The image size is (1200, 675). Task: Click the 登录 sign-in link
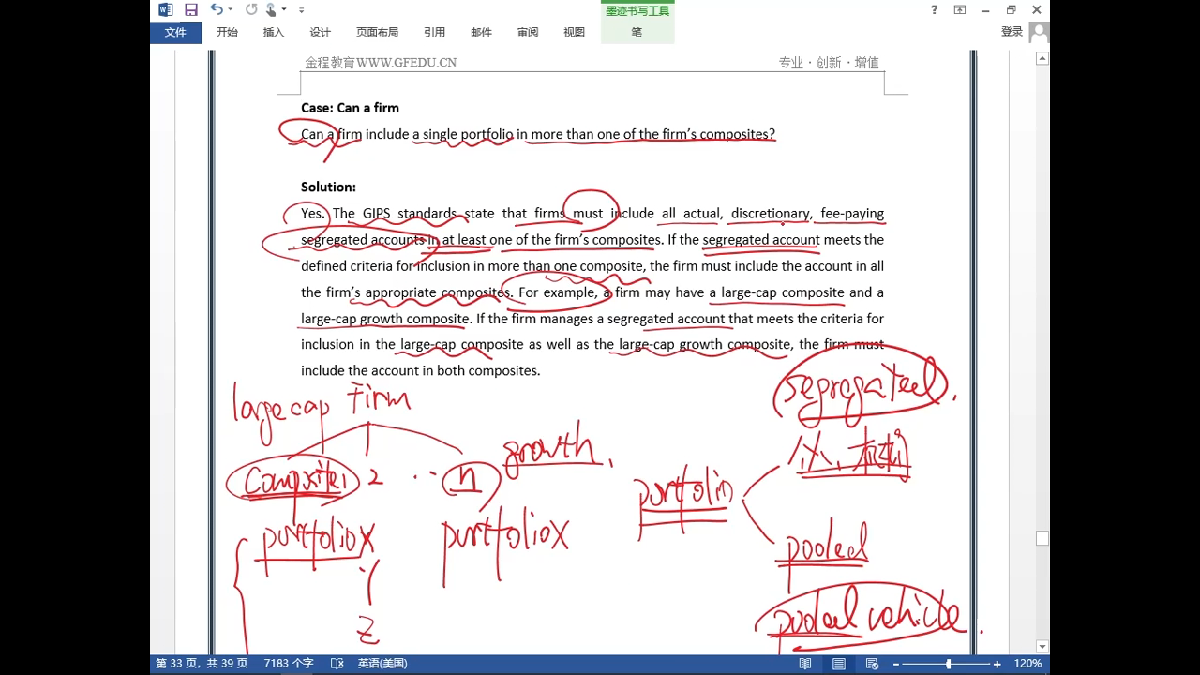point(1011,32)
